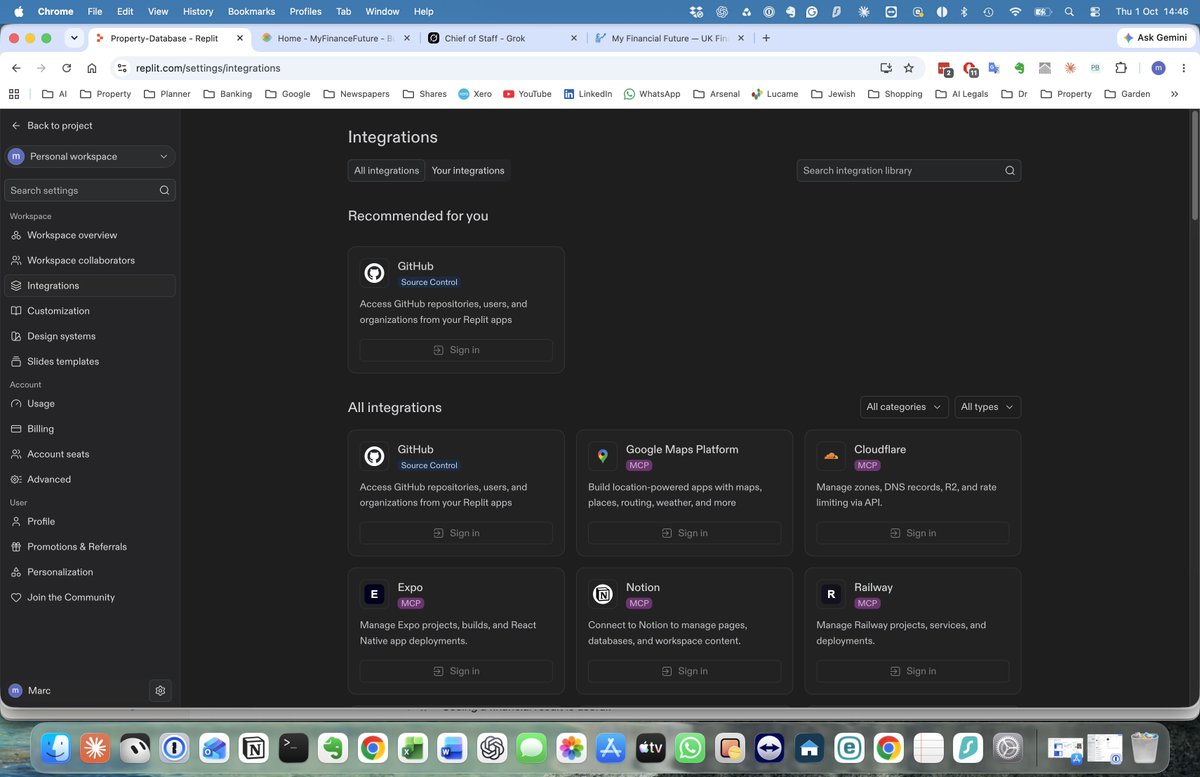Click magnifier in integration library search
The width and height of the screenshot is (1200, 777).
click(1010, 170)
